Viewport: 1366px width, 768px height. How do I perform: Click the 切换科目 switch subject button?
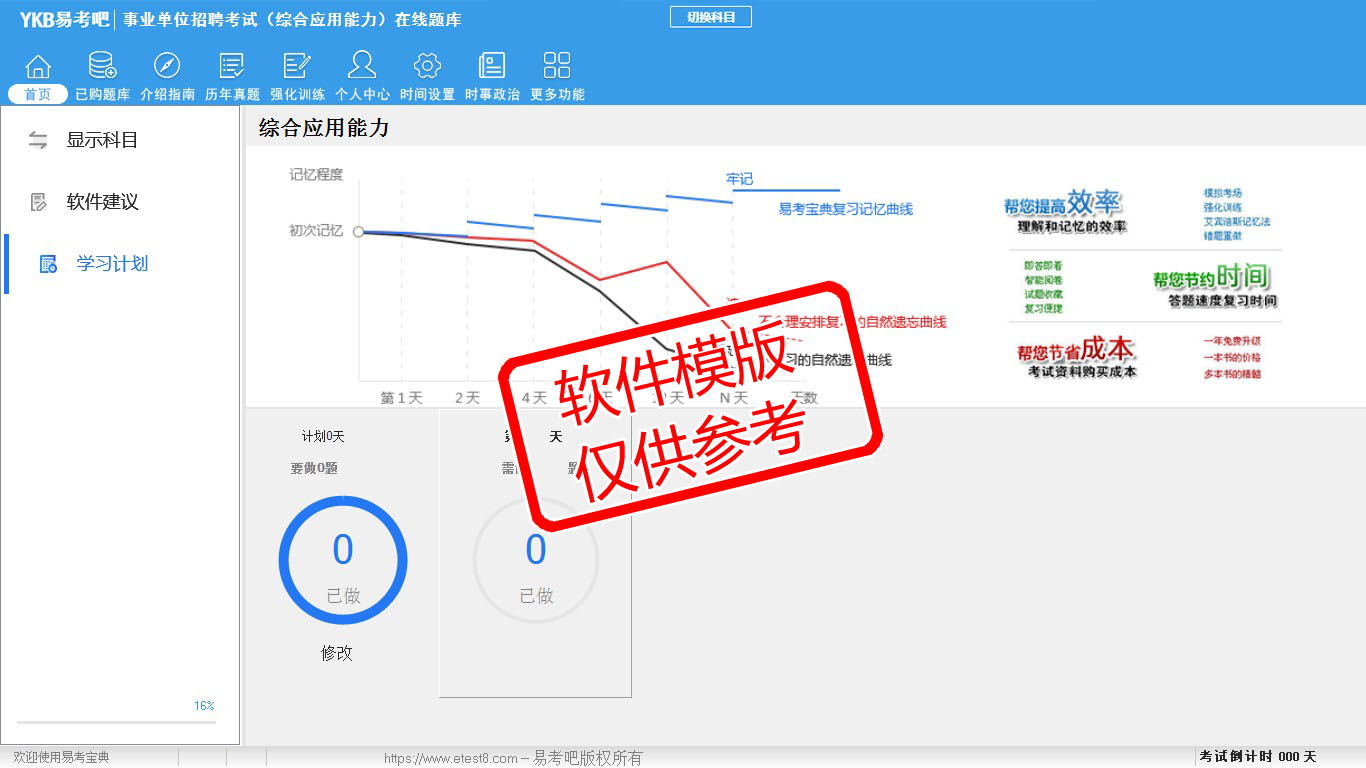710,17
